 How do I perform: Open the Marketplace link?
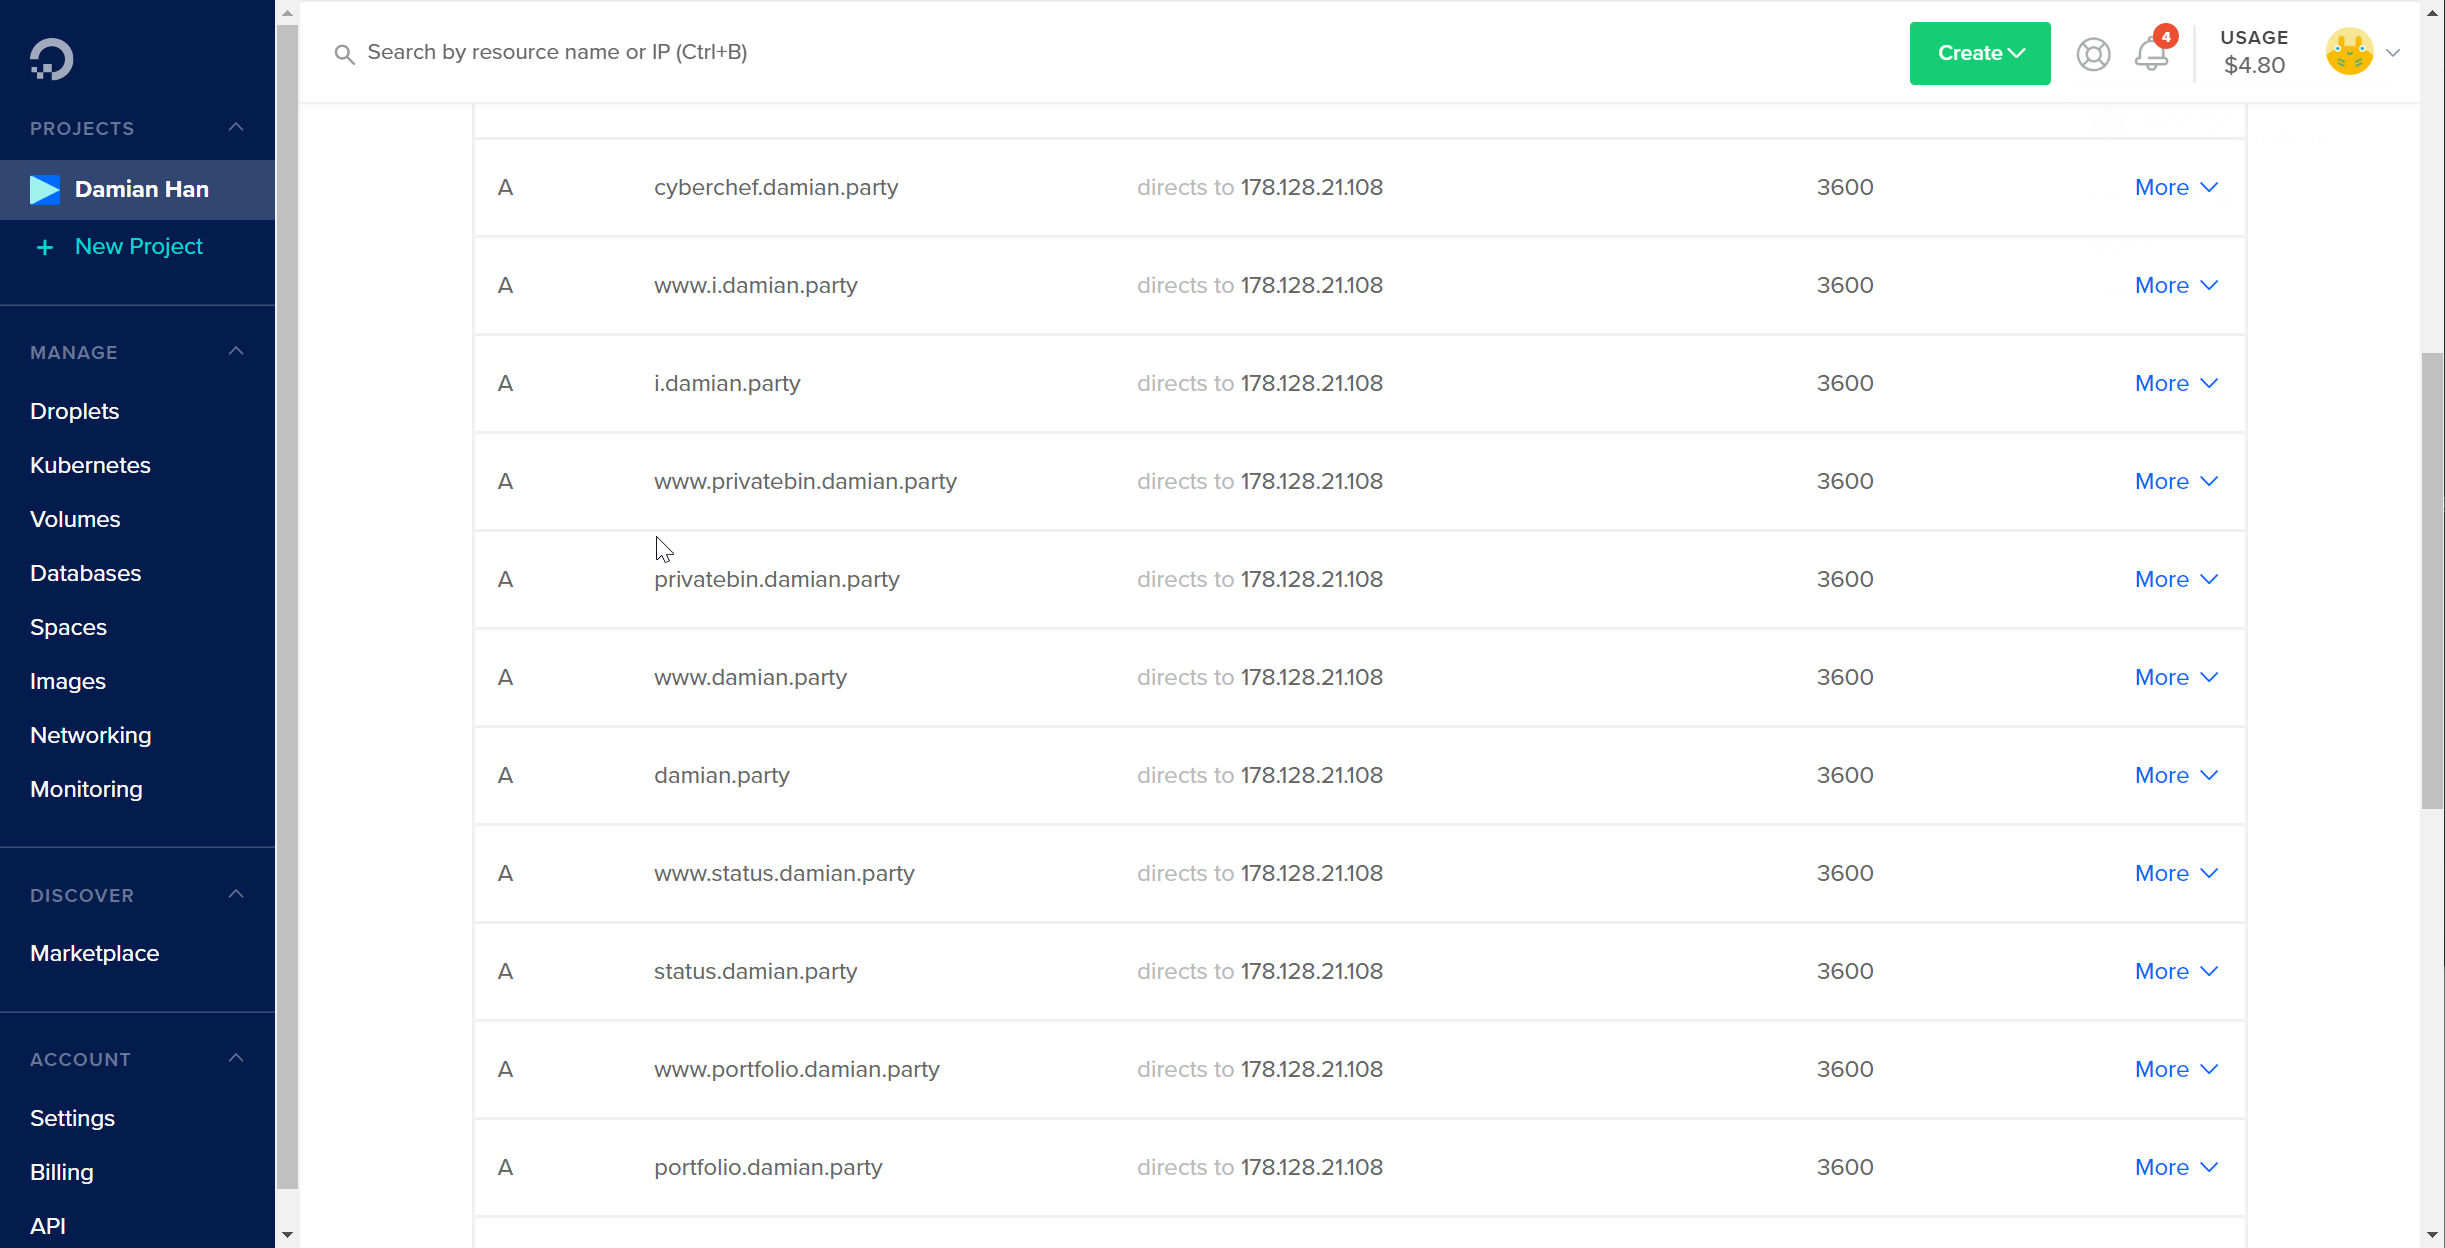pyautogui.click(x=95, y=953)
